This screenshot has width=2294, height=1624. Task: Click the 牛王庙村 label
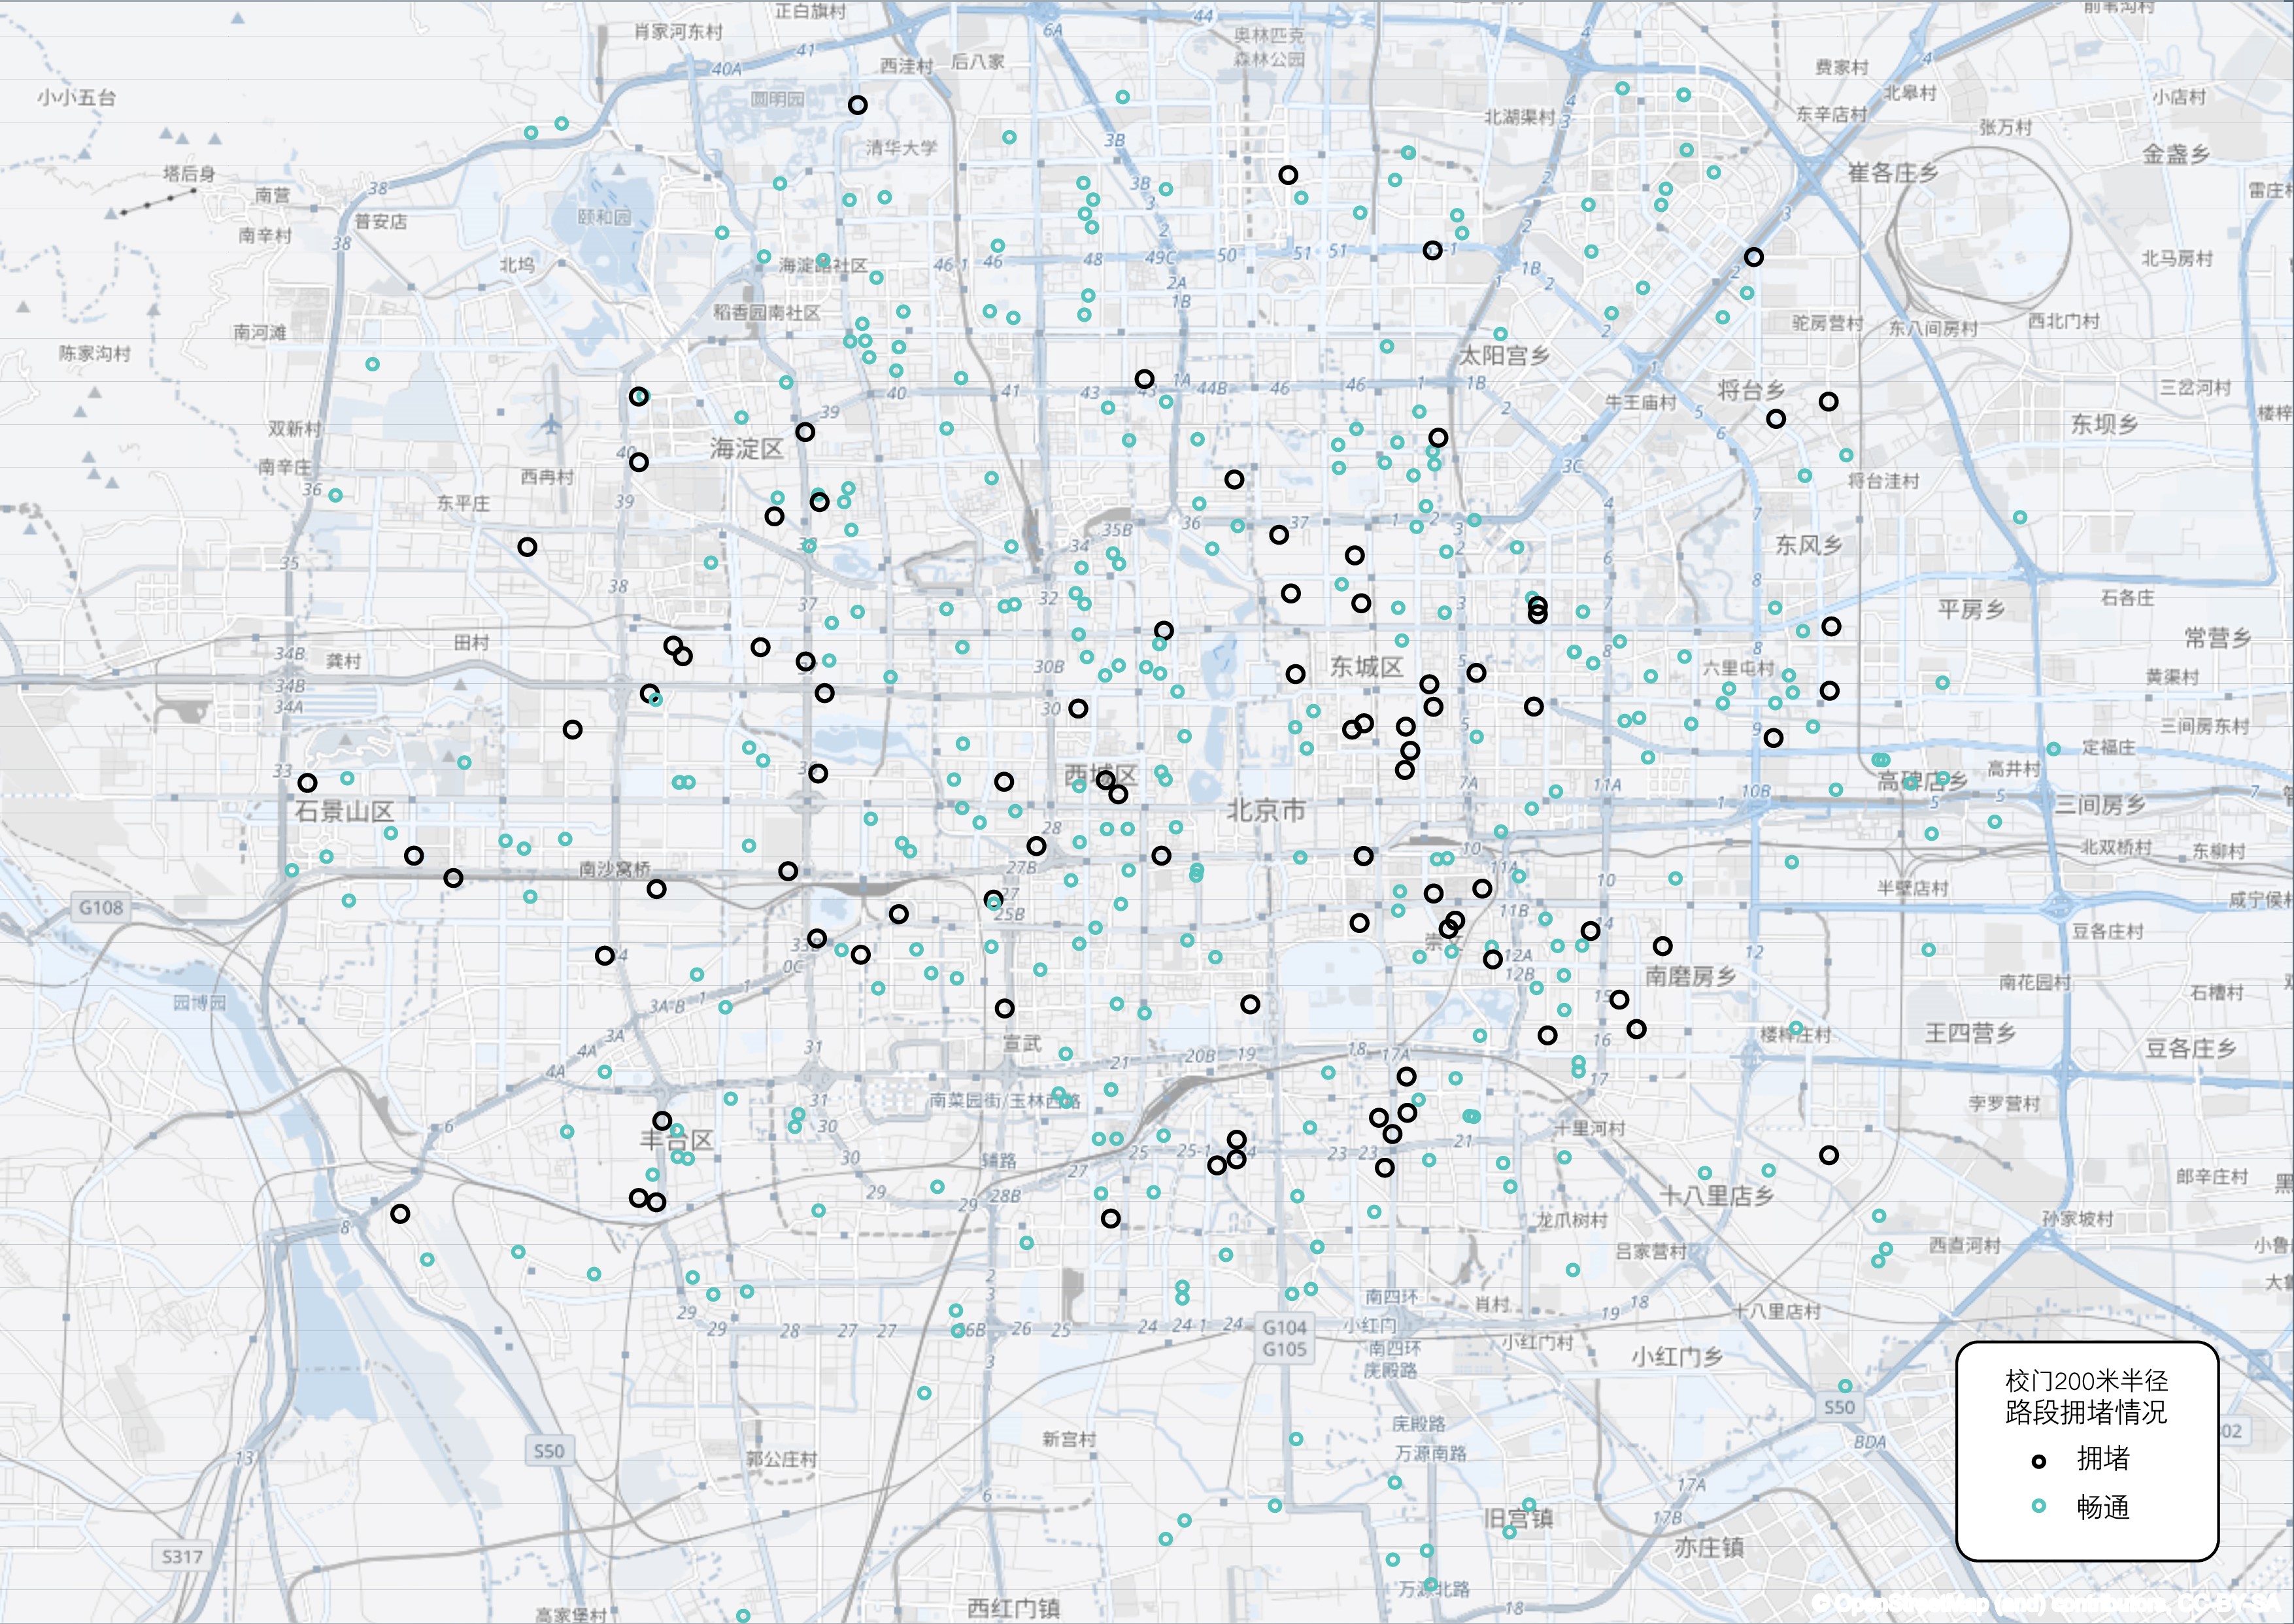1641,402
